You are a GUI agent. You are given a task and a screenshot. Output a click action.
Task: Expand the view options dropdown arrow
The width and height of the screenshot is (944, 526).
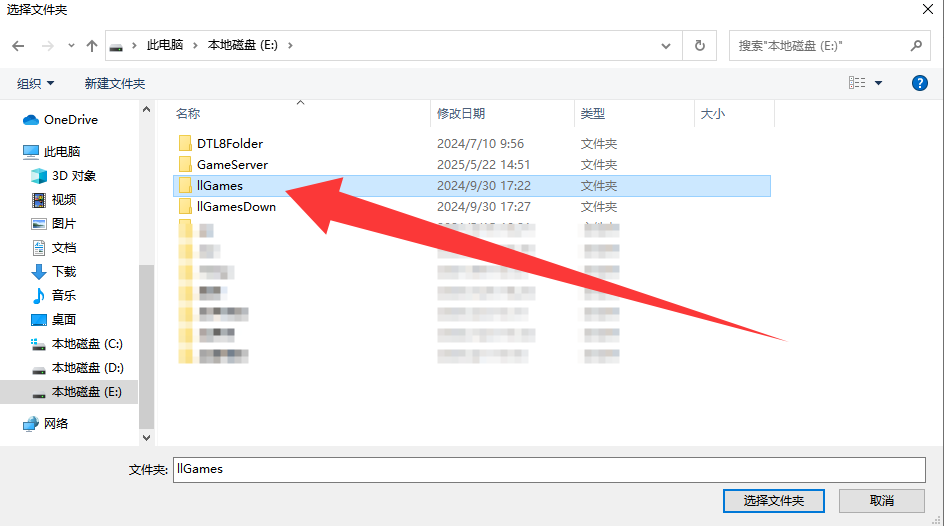click(x=879, y=83)
